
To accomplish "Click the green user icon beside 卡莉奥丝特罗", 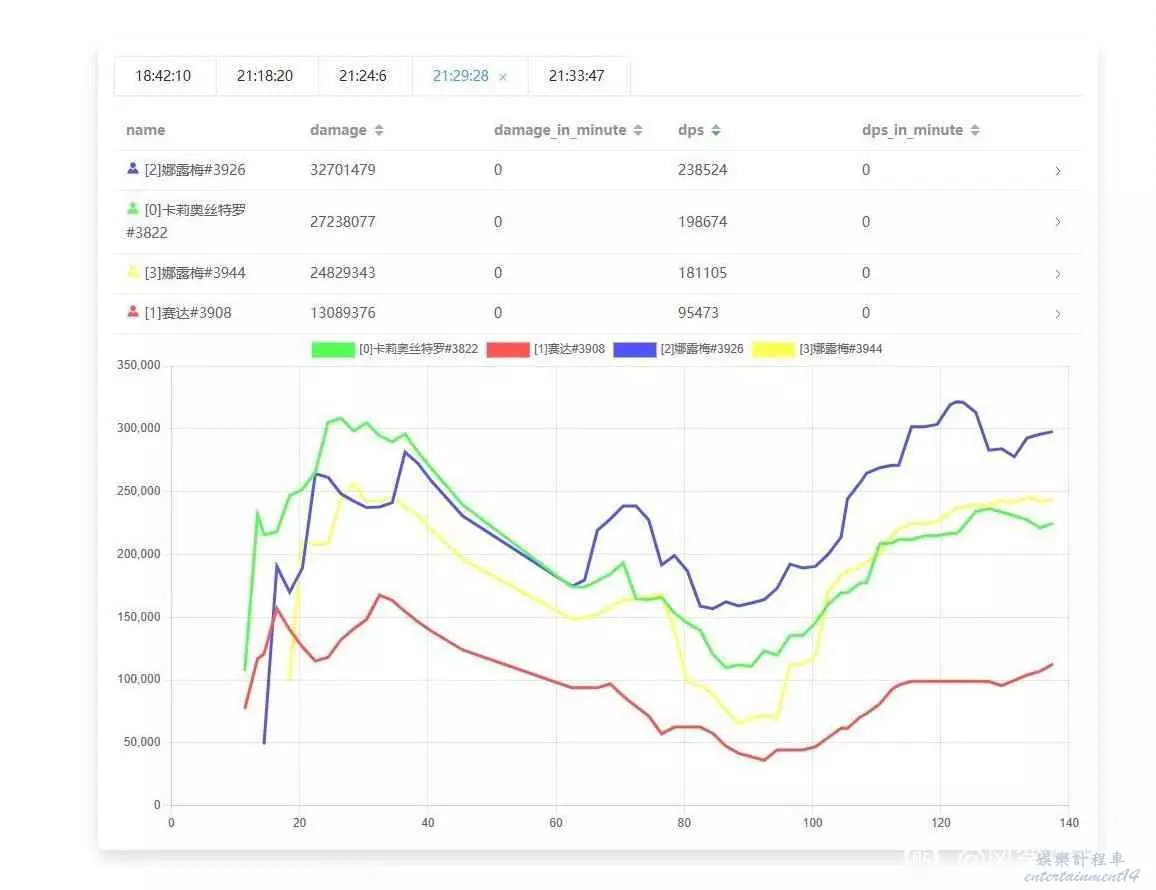I will coord(133,209).
